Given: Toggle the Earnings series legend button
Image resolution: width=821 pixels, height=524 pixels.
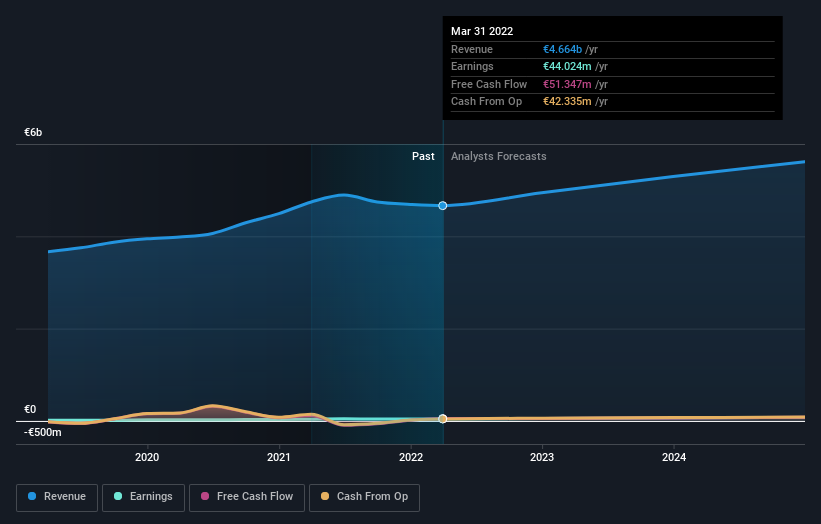Looking at the screenshot, I should (x=143, y=497).
